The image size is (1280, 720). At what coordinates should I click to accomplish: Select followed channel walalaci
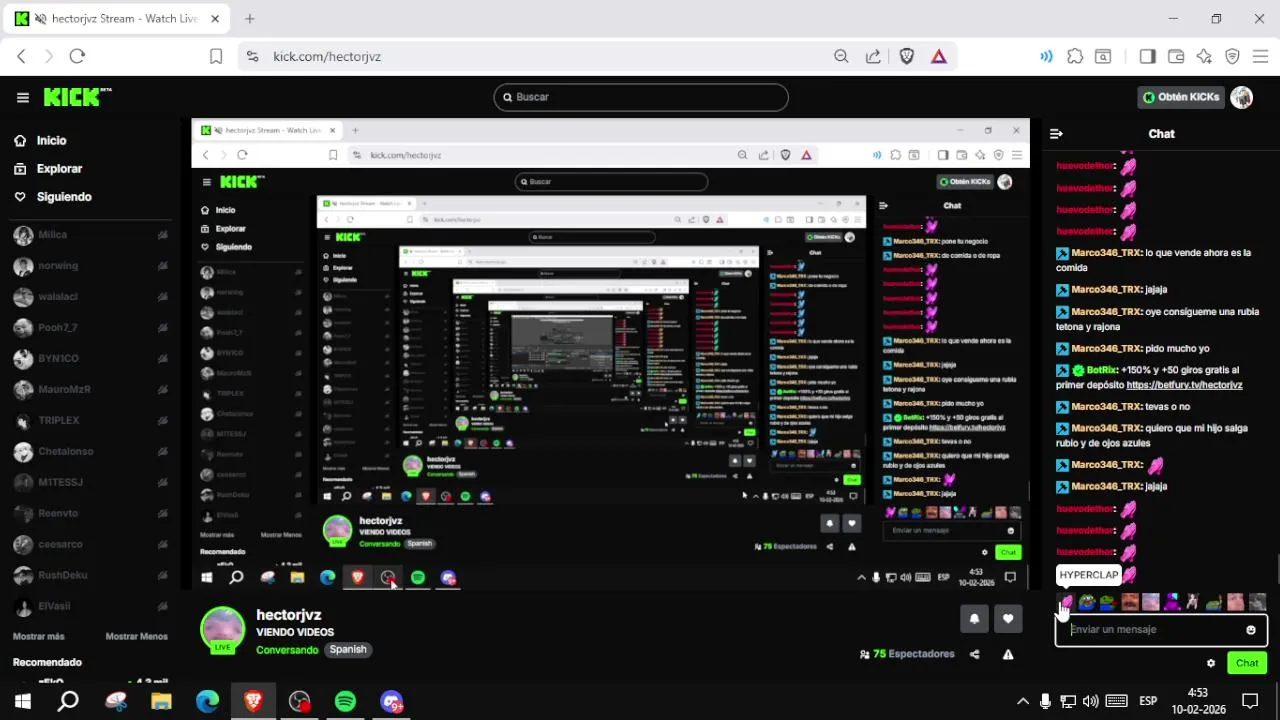[x=90, y=297]
